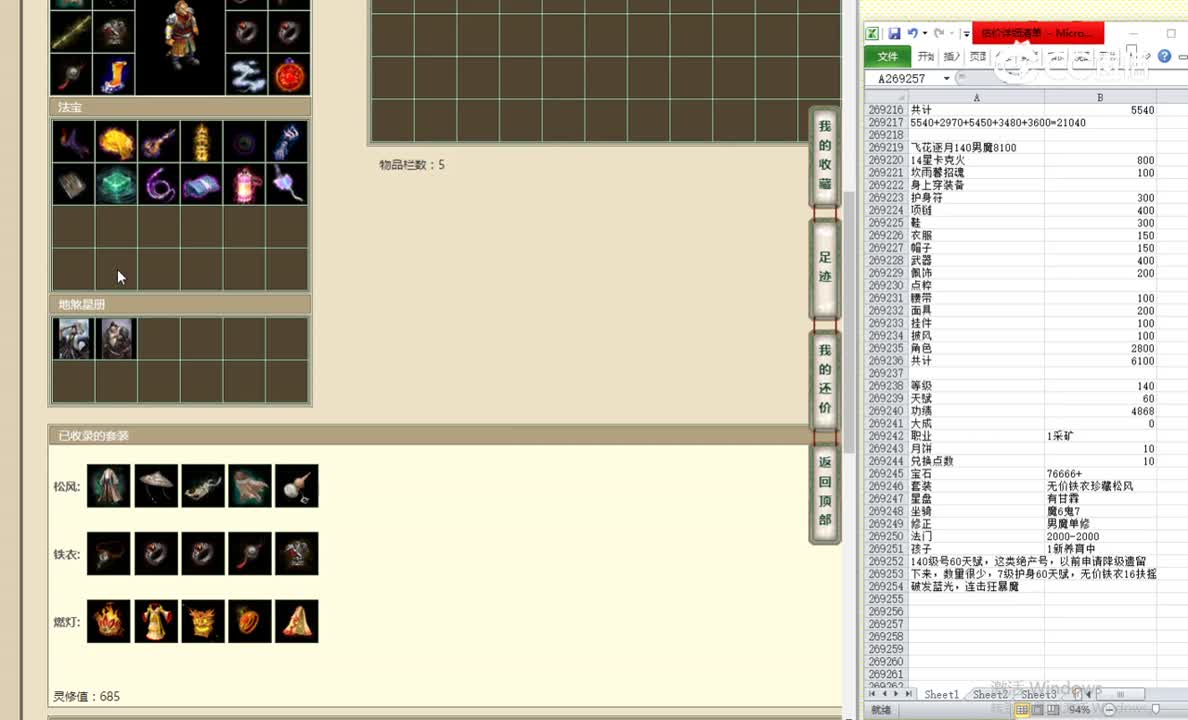Click cell containing 无价铁衣珍藏松风
Screen dimensions: 1188x720
pyautogui.click(x=1100, y=487)
